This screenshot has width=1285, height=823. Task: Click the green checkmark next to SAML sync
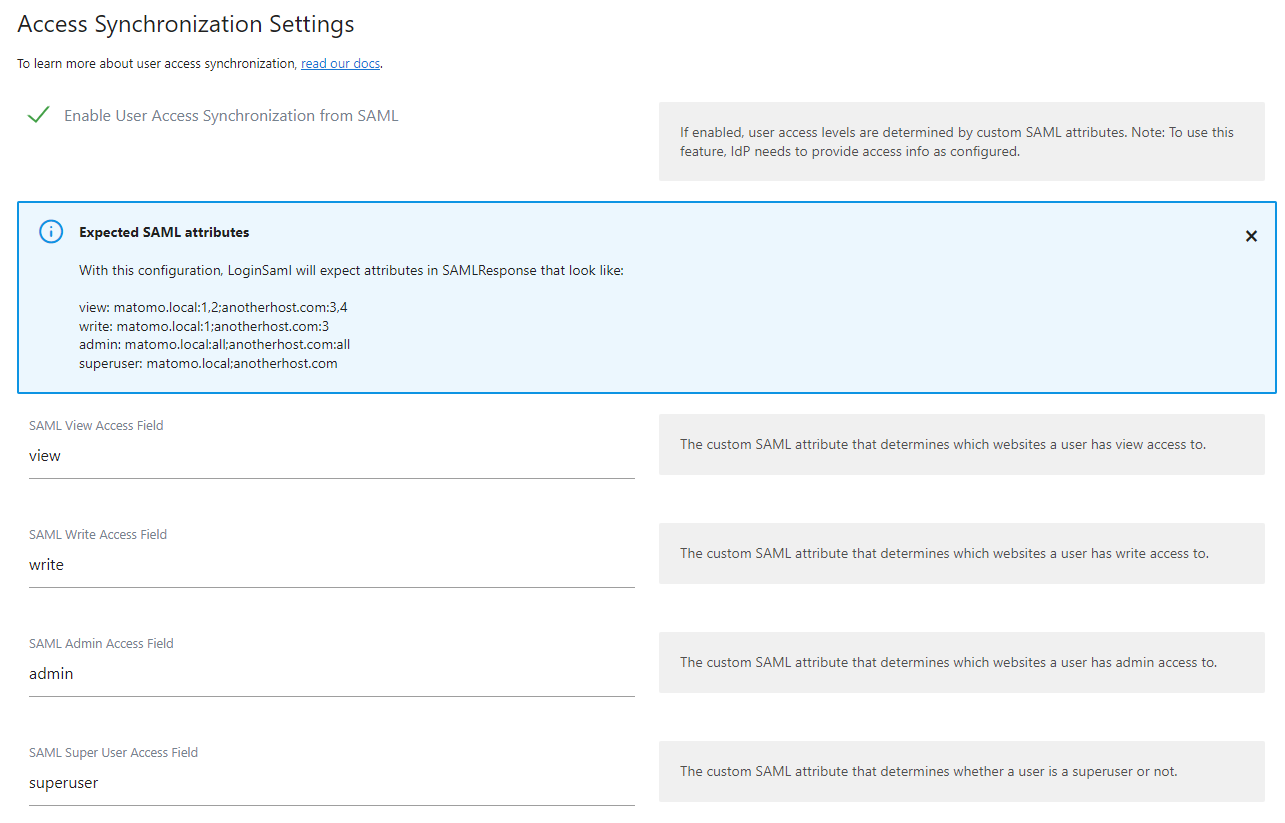coord(38,114)
